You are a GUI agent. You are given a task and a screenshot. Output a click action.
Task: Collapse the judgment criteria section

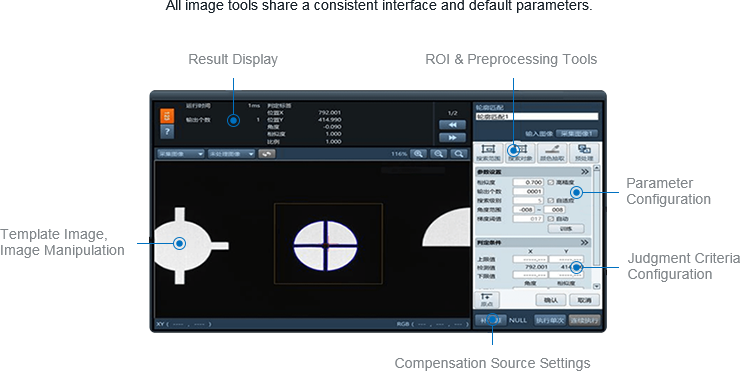click(x=585, y=242)
